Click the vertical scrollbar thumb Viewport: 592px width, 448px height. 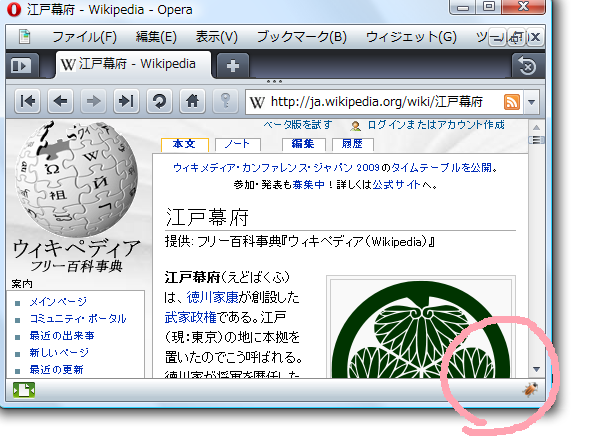point(536,140)
